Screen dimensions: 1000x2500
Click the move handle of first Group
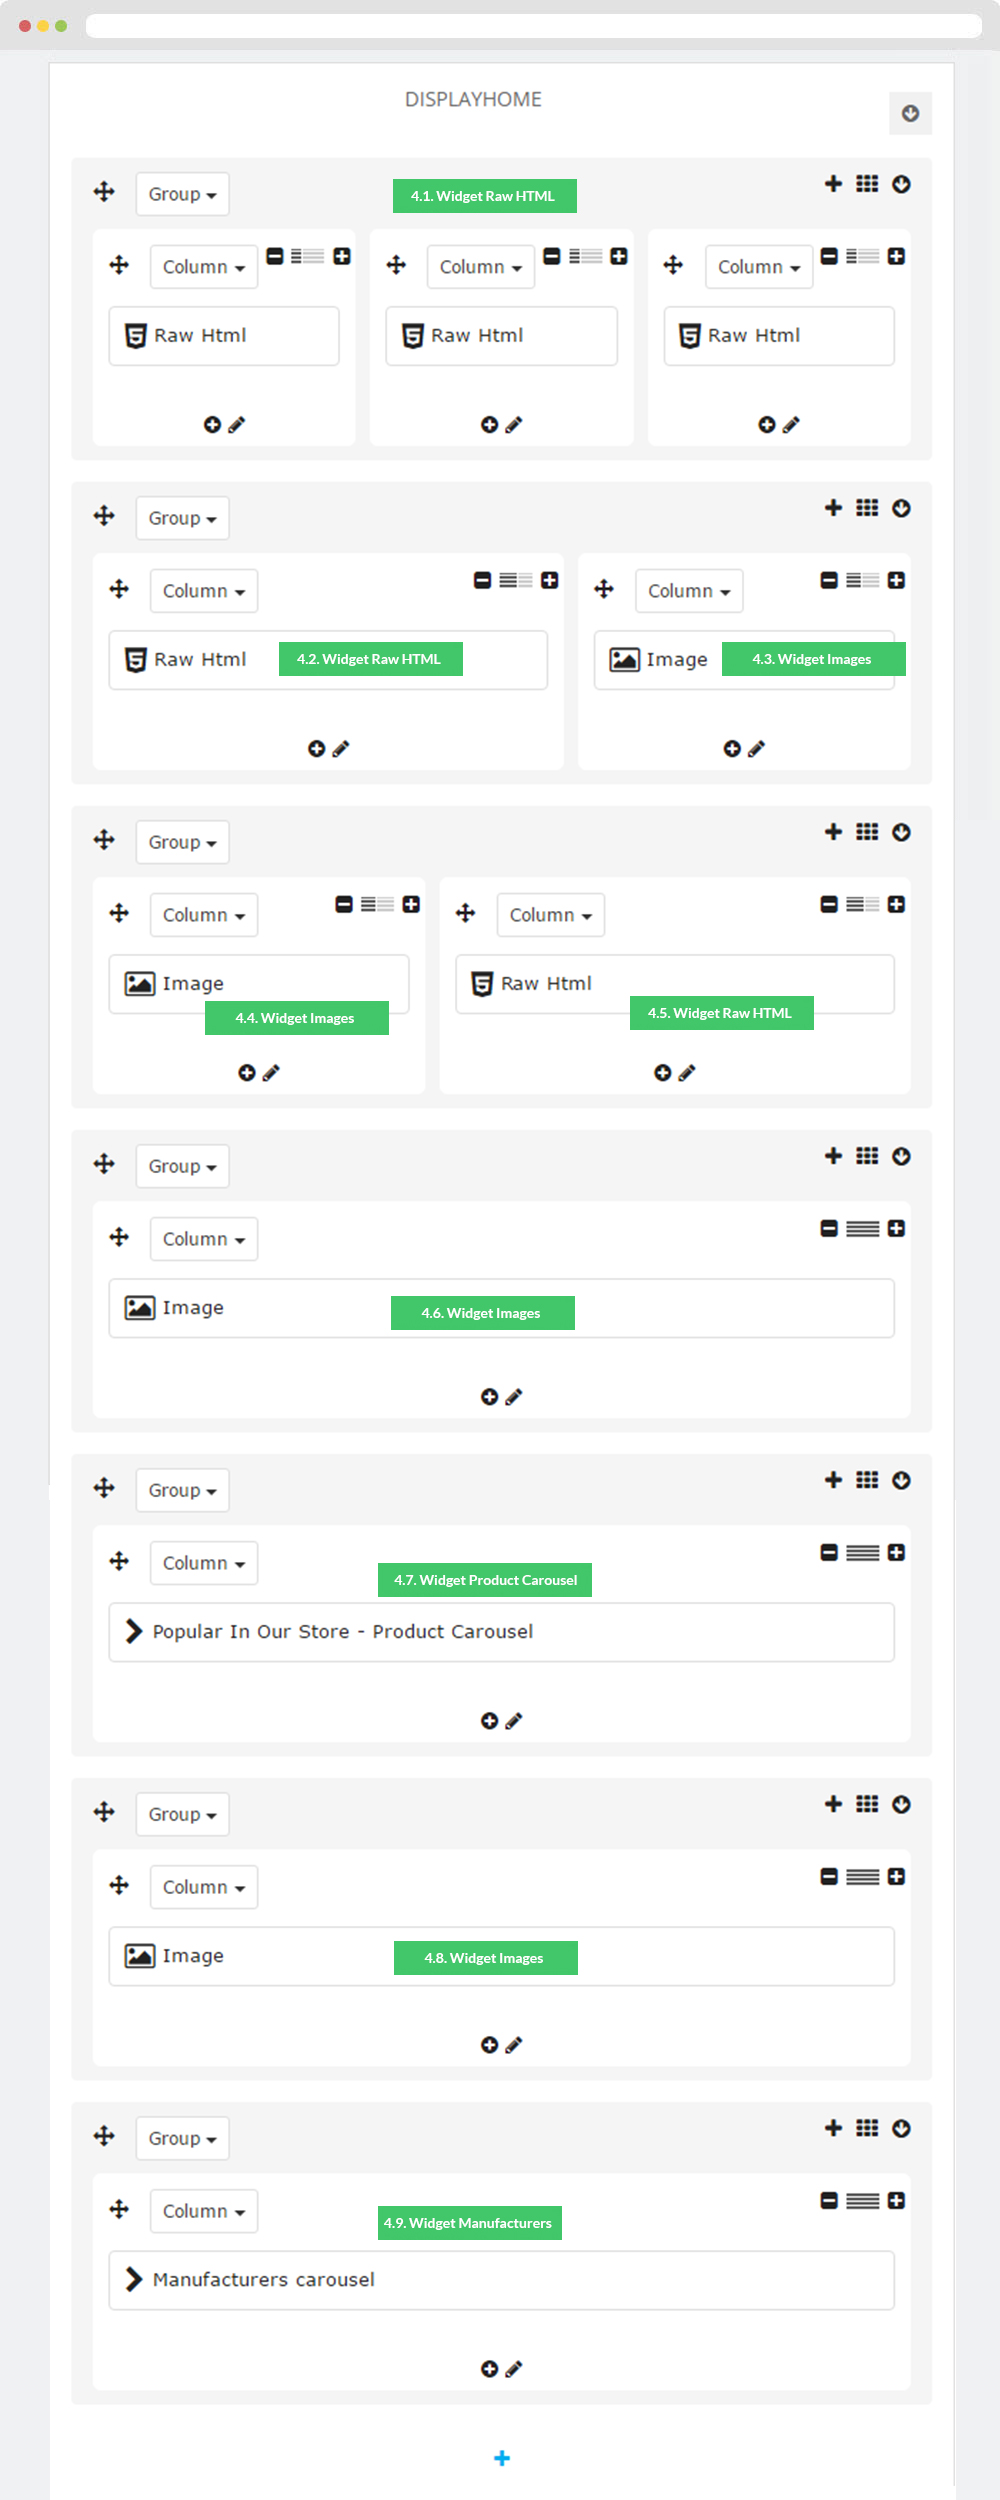(104, 191)
